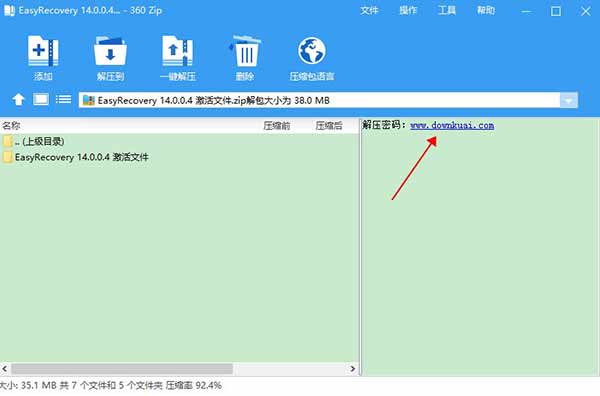Viewport: 600px width, 396px height.
Task: Go up one directory with the arrow
Action: coord(18,100)
